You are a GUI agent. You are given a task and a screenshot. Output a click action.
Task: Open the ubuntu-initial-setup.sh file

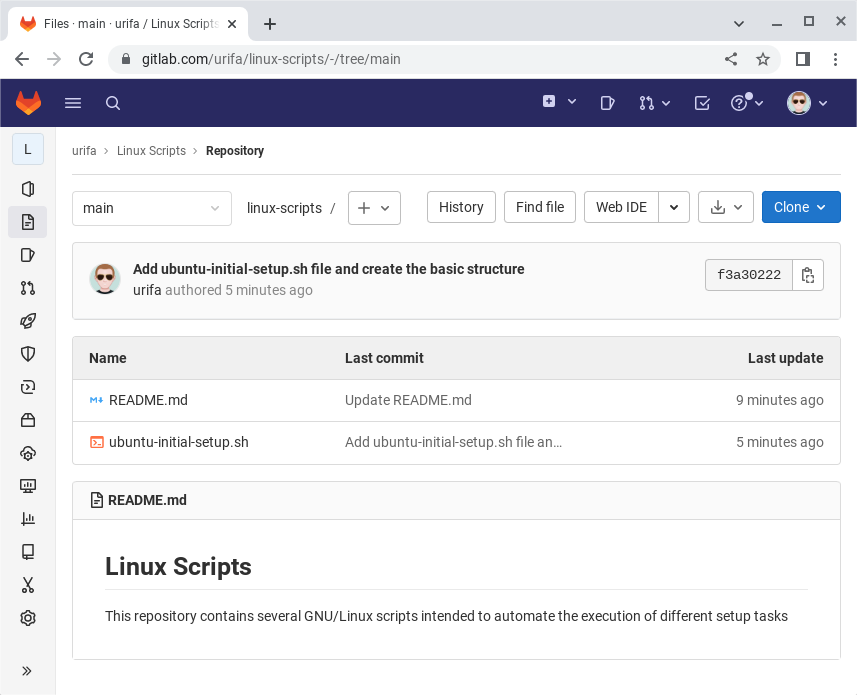click(x=178, y=442)
